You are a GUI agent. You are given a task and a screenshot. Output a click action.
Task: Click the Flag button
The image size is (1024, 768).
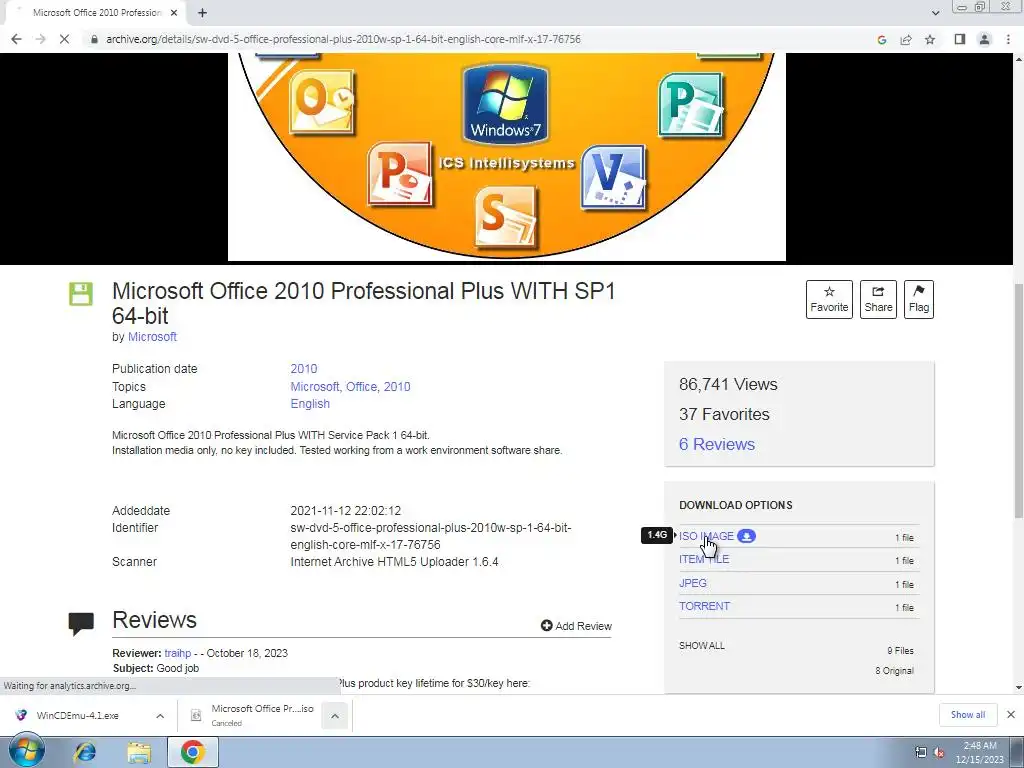(x=919, y=299)
